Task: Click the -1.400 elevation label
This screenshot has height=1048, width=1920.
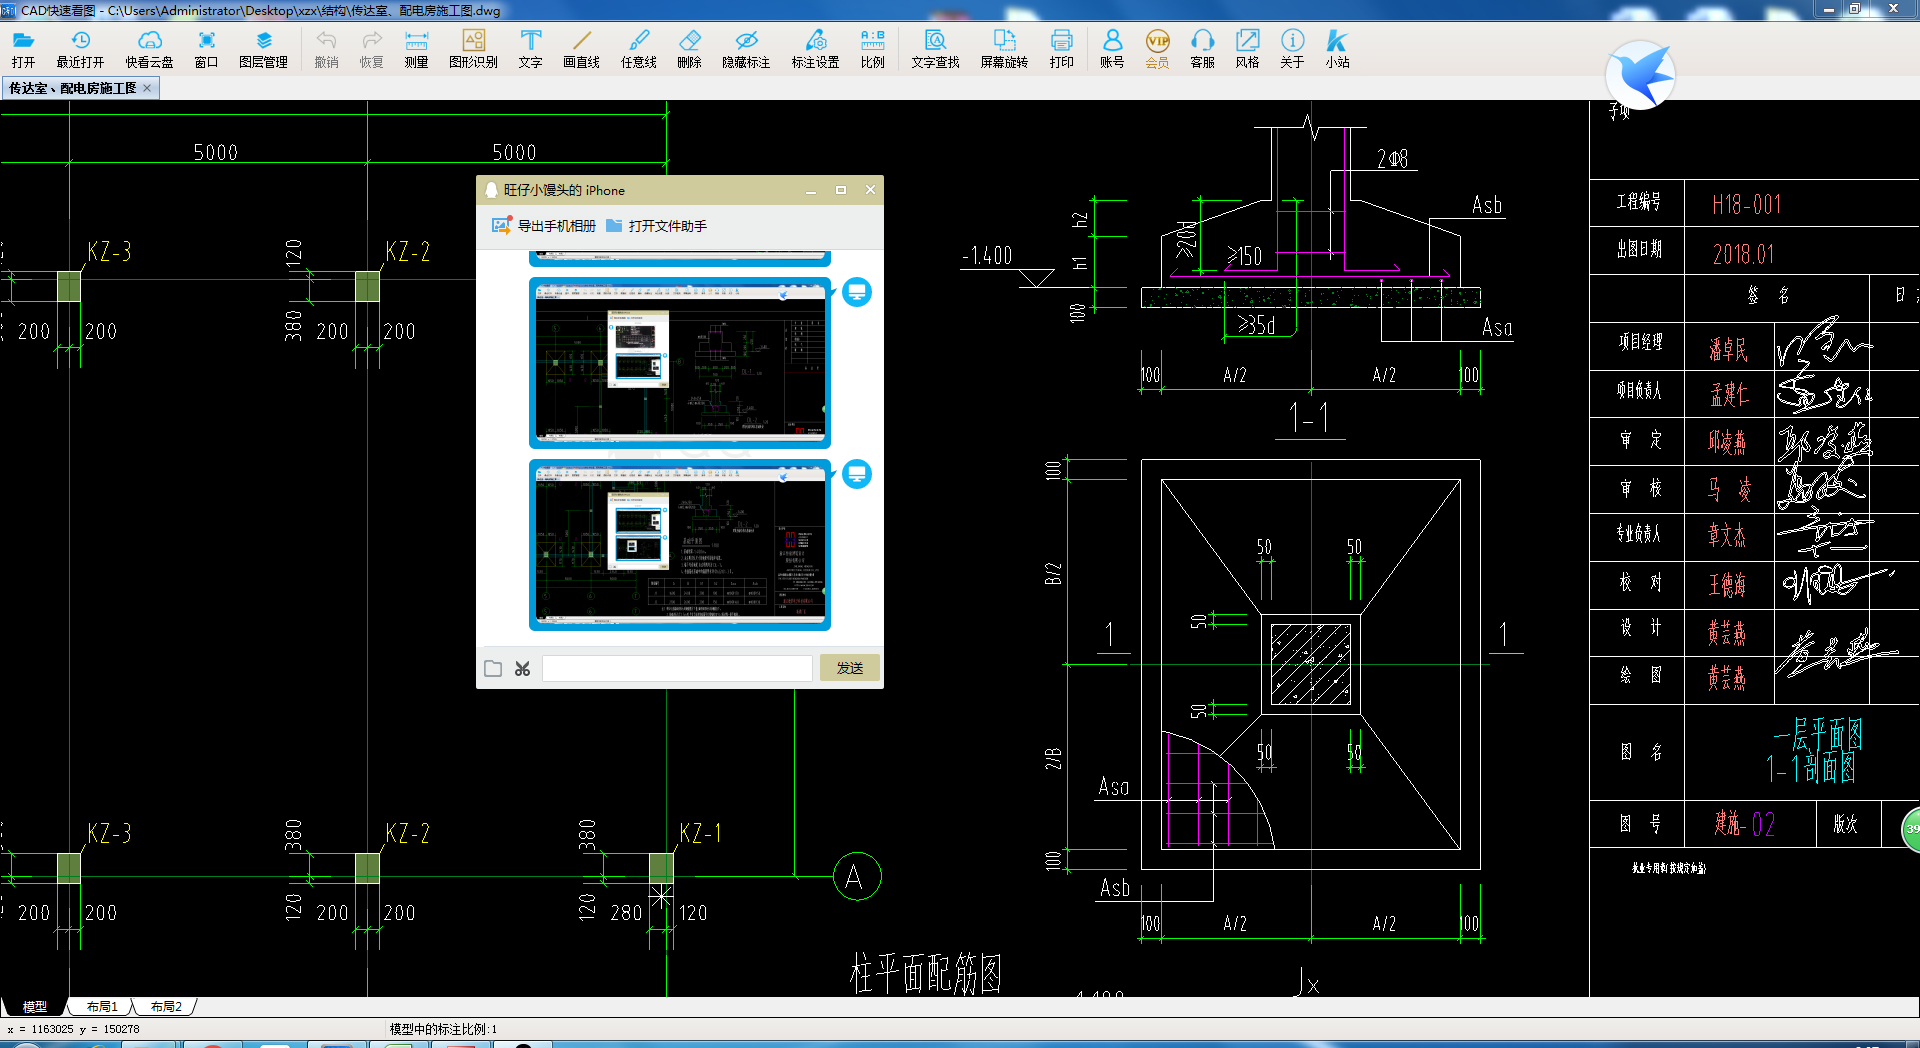Action: (x=986, y=255)
